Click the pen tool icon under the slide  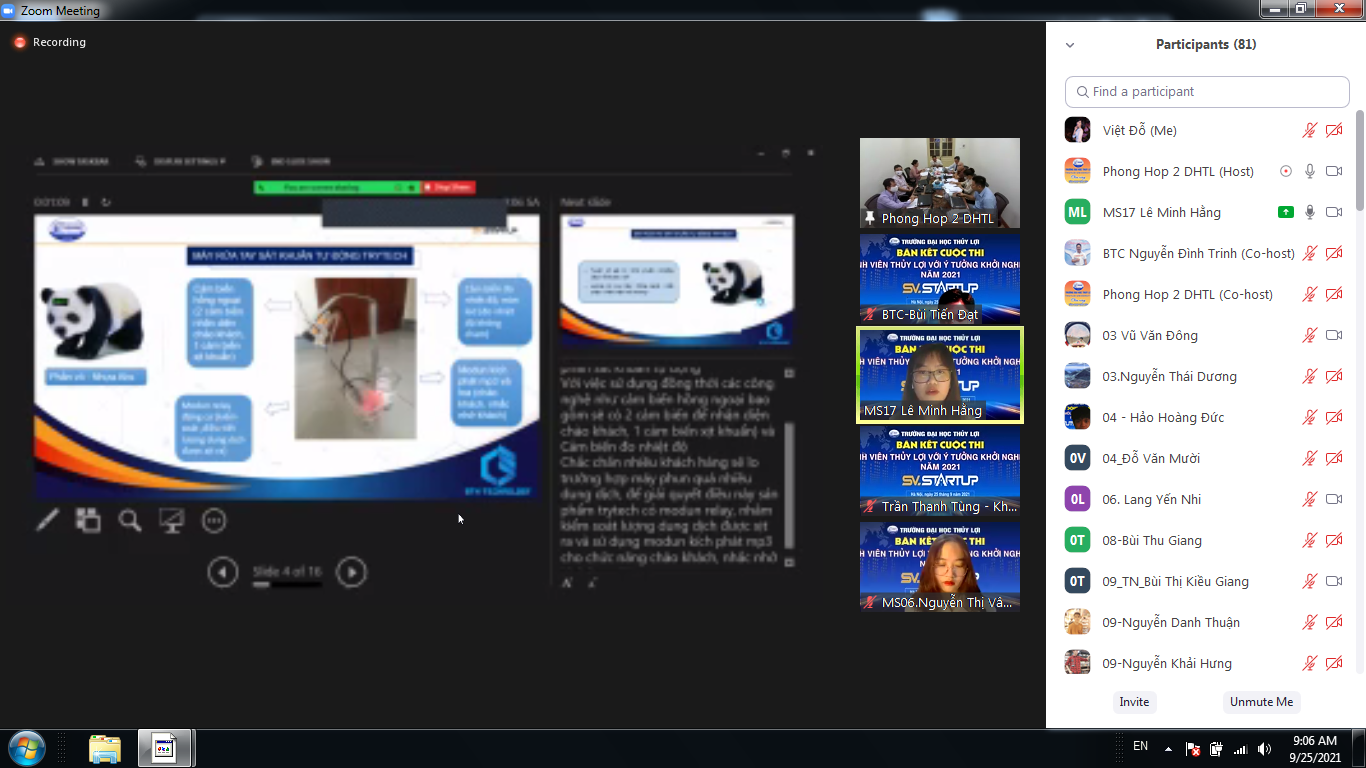tap(47, 520)
